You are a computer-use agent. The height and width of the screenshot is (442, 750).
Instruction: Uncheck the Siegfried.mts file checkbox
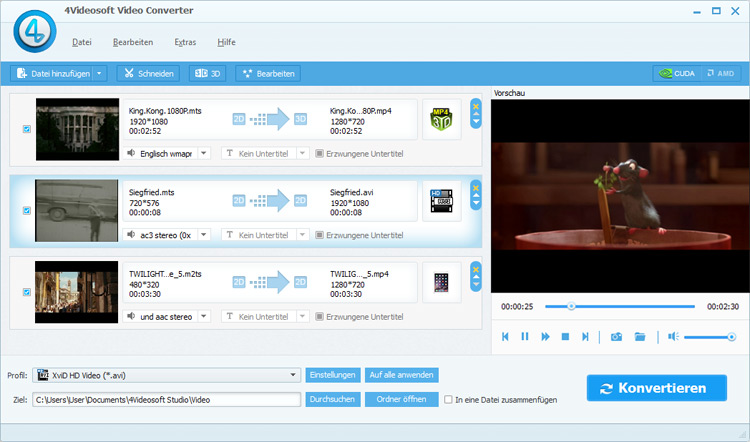[x=26, y=210]
